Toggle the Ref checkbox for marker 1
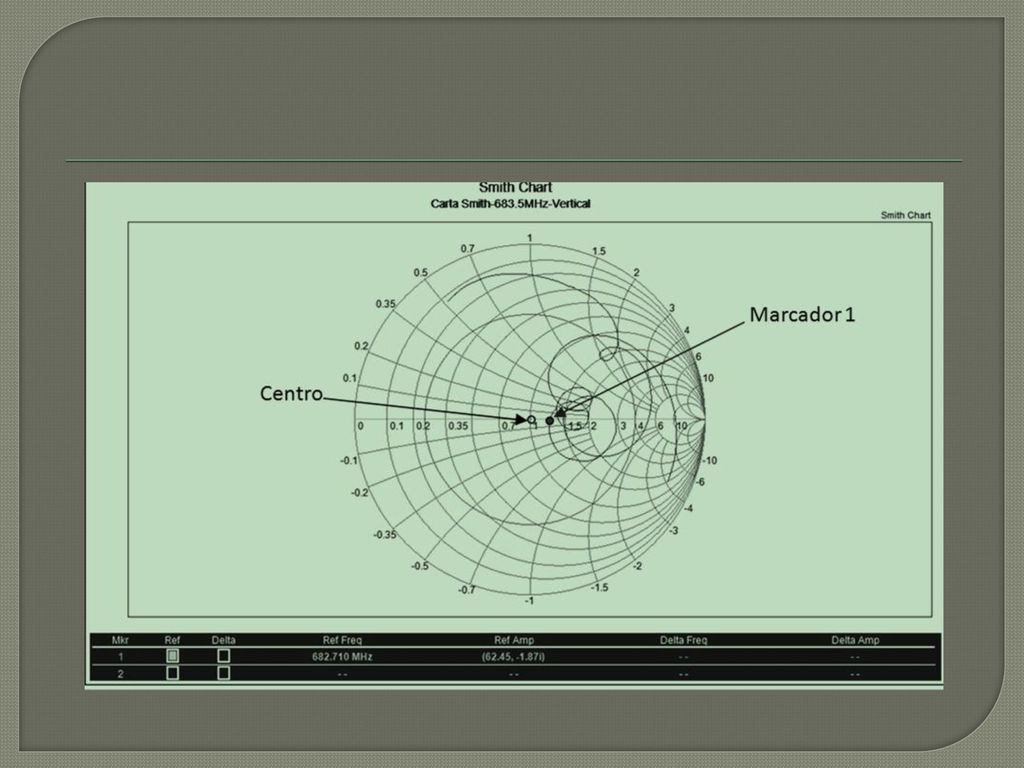Viewport: 1024px width, 768px height. (x=172, y=656)
